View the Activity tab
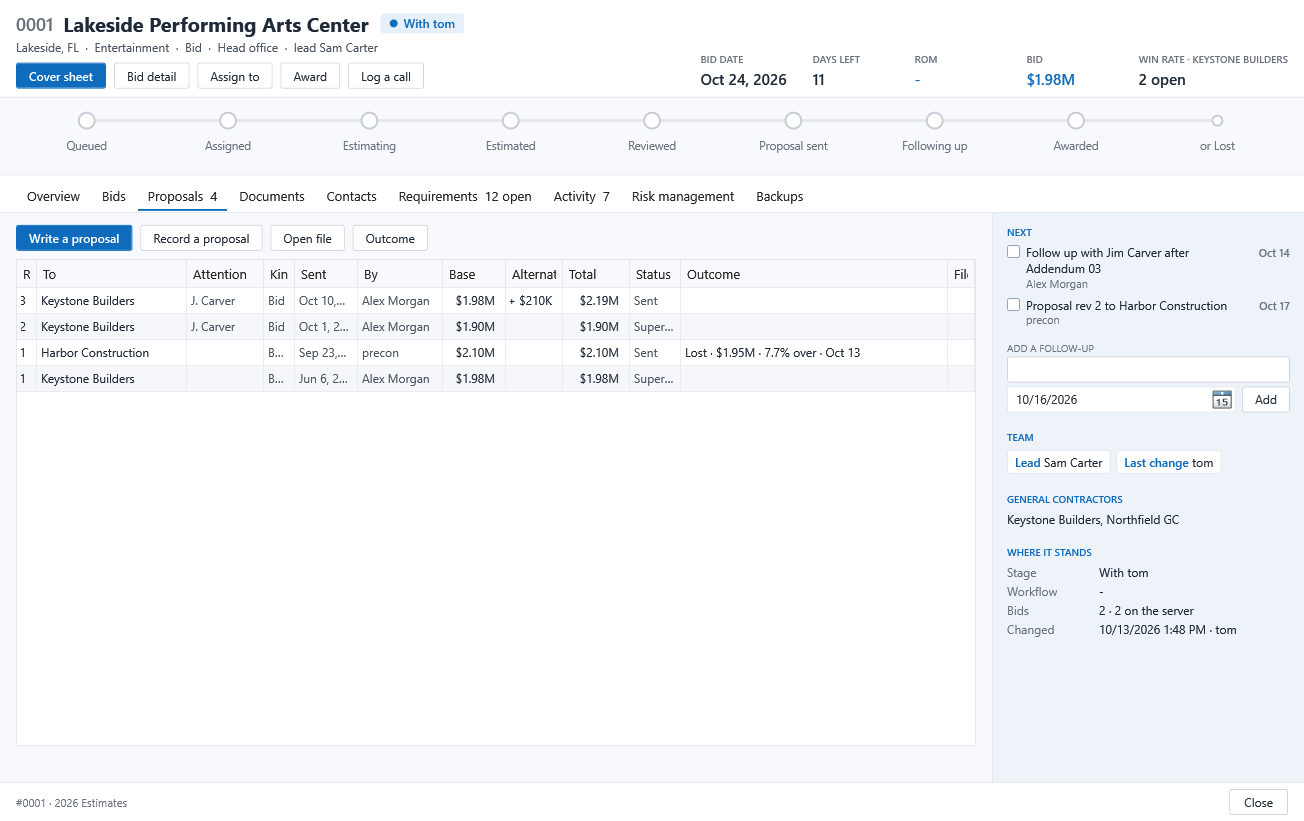This screenshot has width=1304, height=821. point(582,197)
